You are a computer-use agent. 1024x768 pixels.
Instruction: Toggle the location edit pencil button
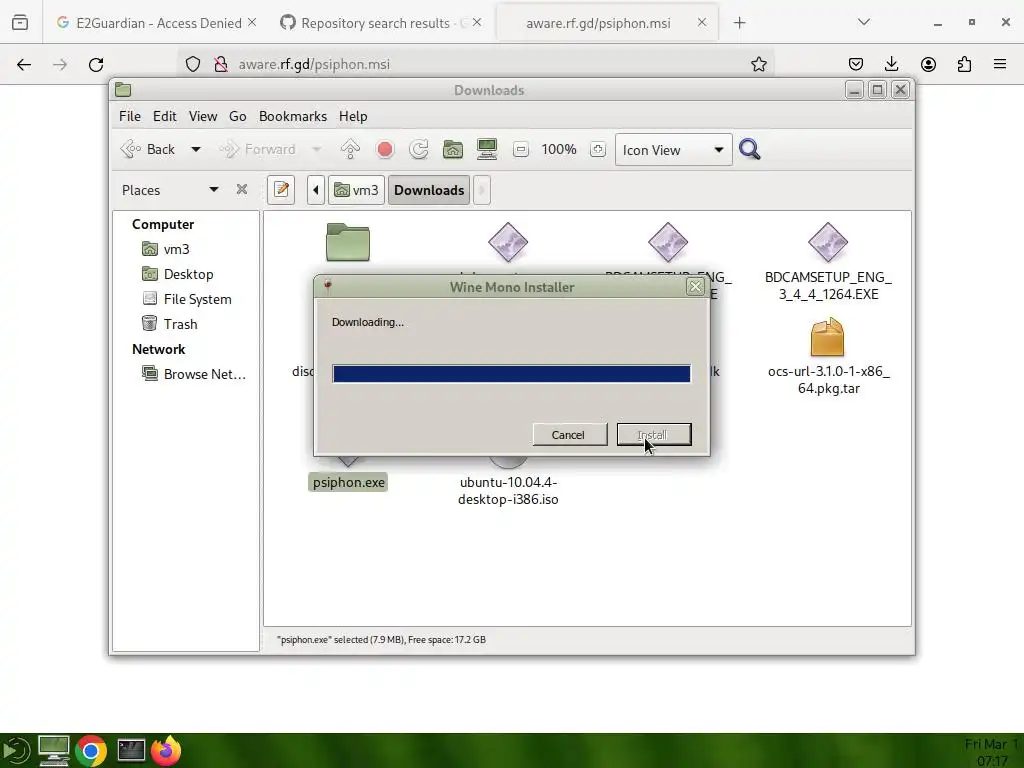point(281,190)
